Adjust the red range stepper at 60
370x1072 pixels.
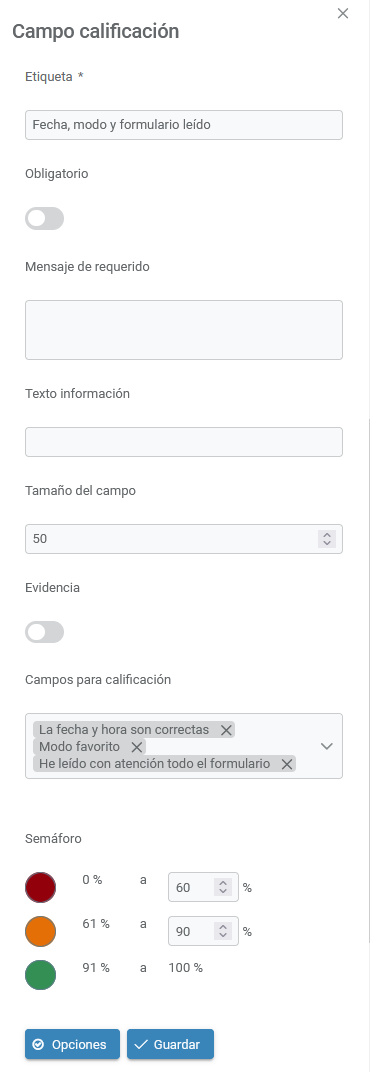coord(223,887)
